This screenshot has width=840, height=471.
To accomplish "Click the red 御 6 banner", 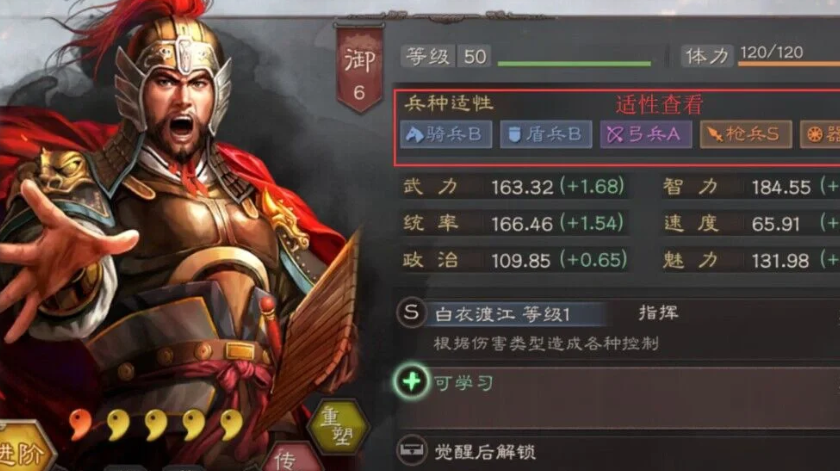I will pyautogui.click(x=359, y=69).
